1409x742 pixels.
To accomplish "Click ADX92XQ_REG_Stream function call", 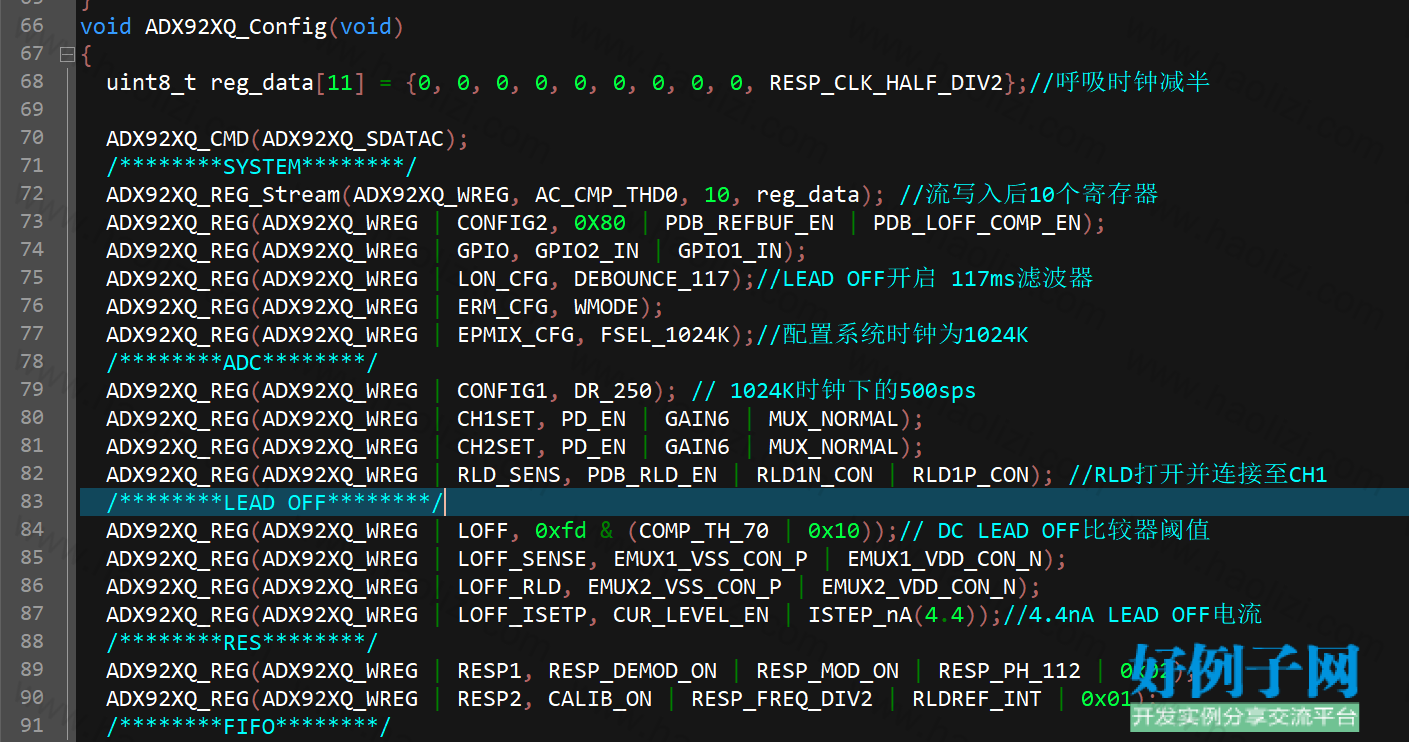I will [x=223, y=194].
